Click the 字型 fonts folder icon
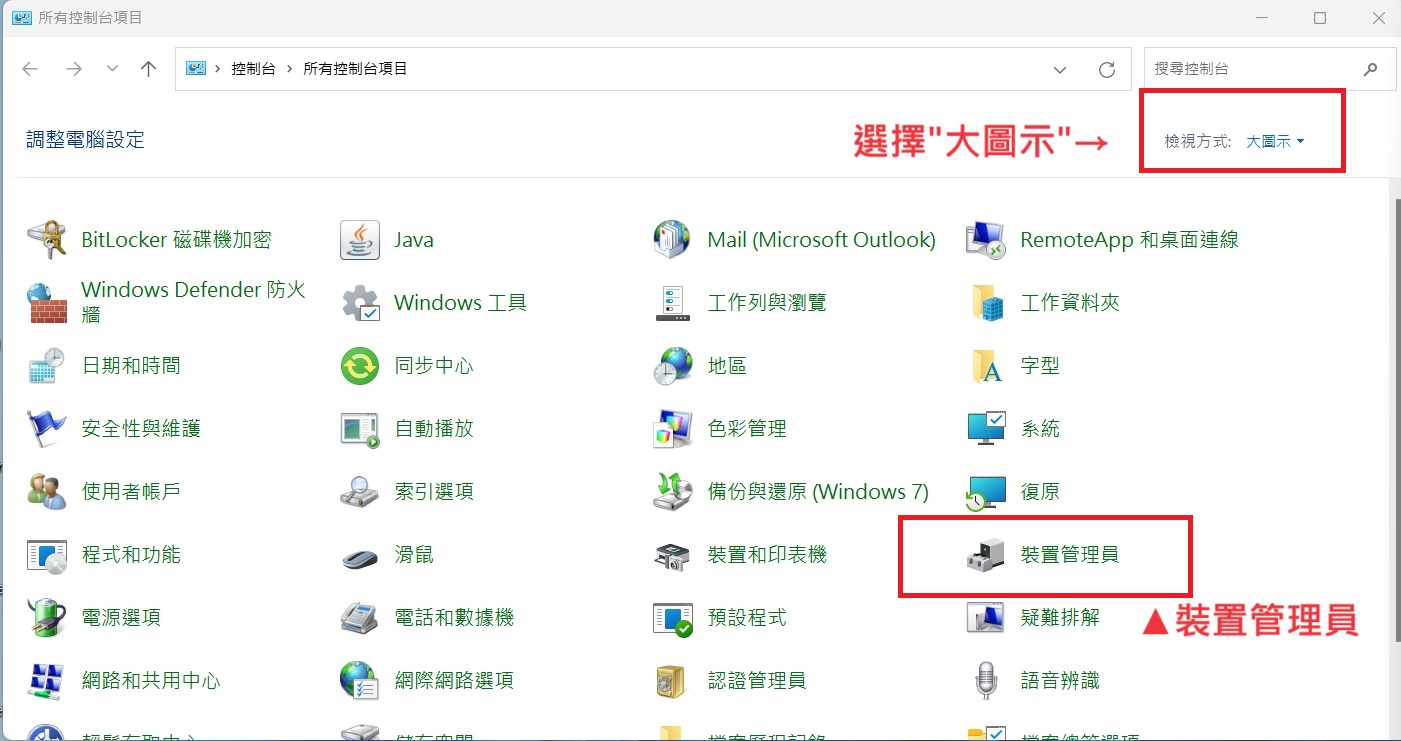Screen dimensions: 1401x741 click(x=986, y=366)
